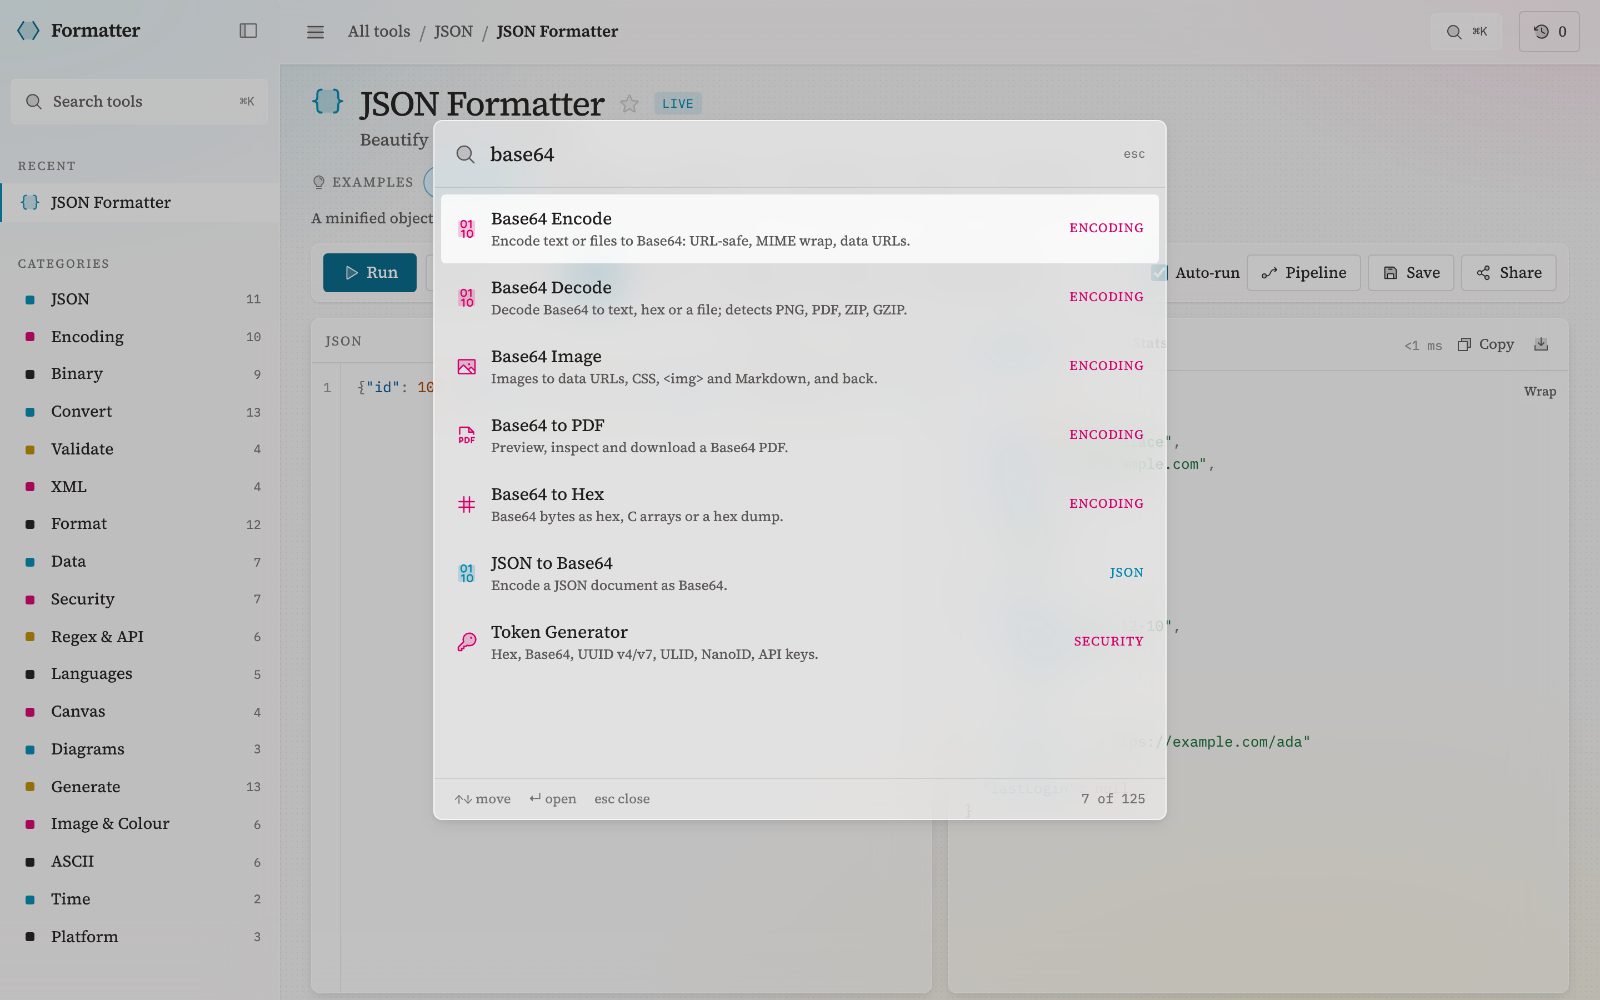Copy the formatted output

click(1485, 344)
